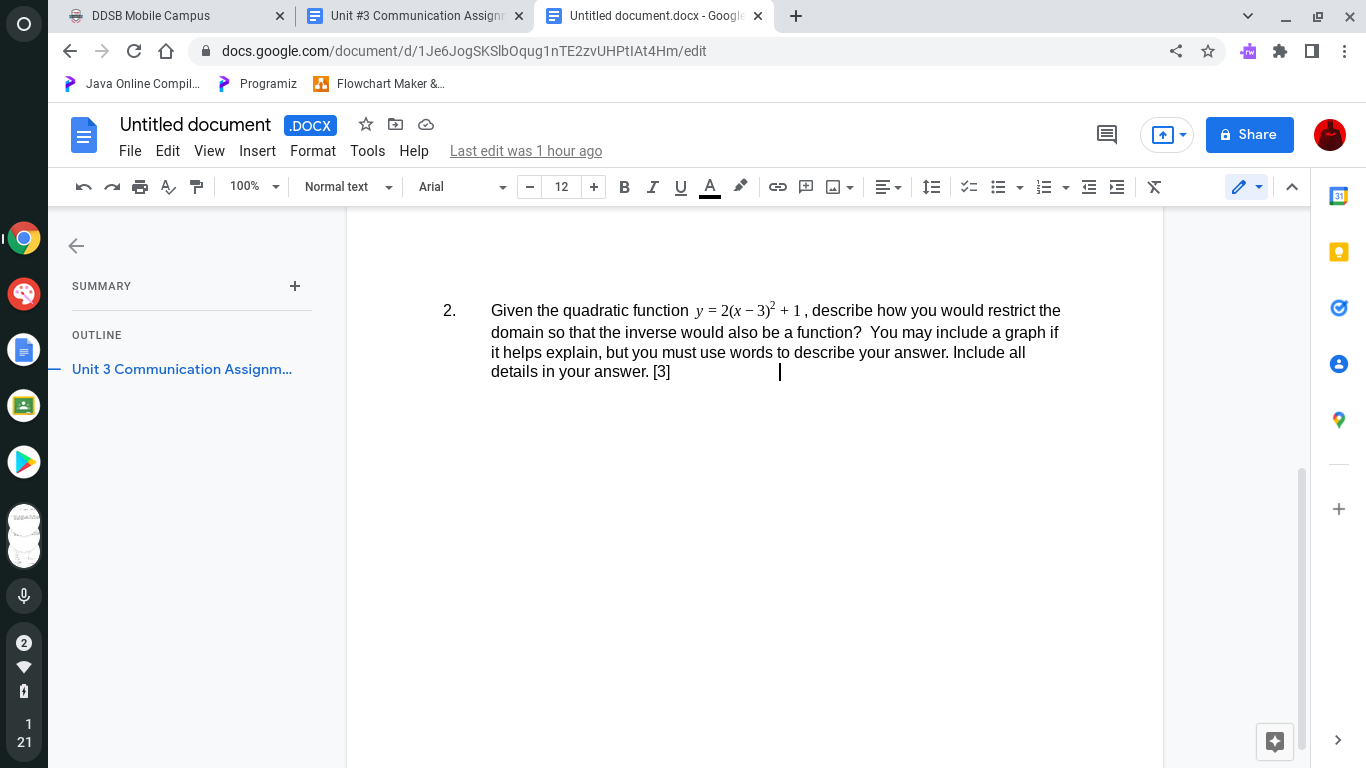This screenshot has height=768, width=1366.
Task: Open Google Tasks side panel
Action: (1338, 308)
